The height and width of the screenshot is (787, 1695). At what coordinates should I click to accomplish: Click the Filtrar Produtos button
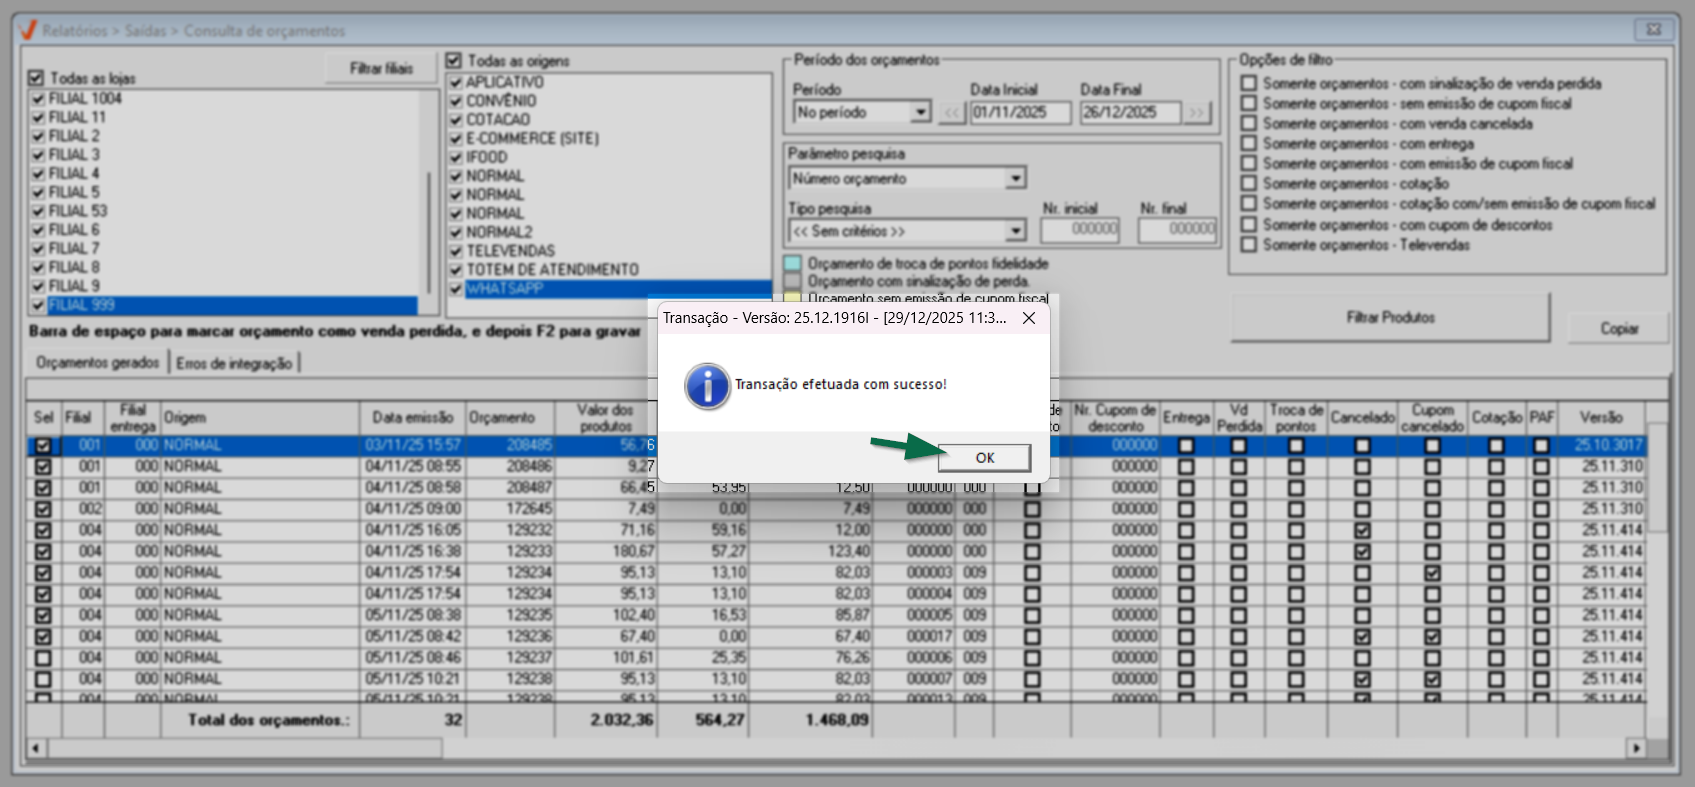(x=1389, y=318)
